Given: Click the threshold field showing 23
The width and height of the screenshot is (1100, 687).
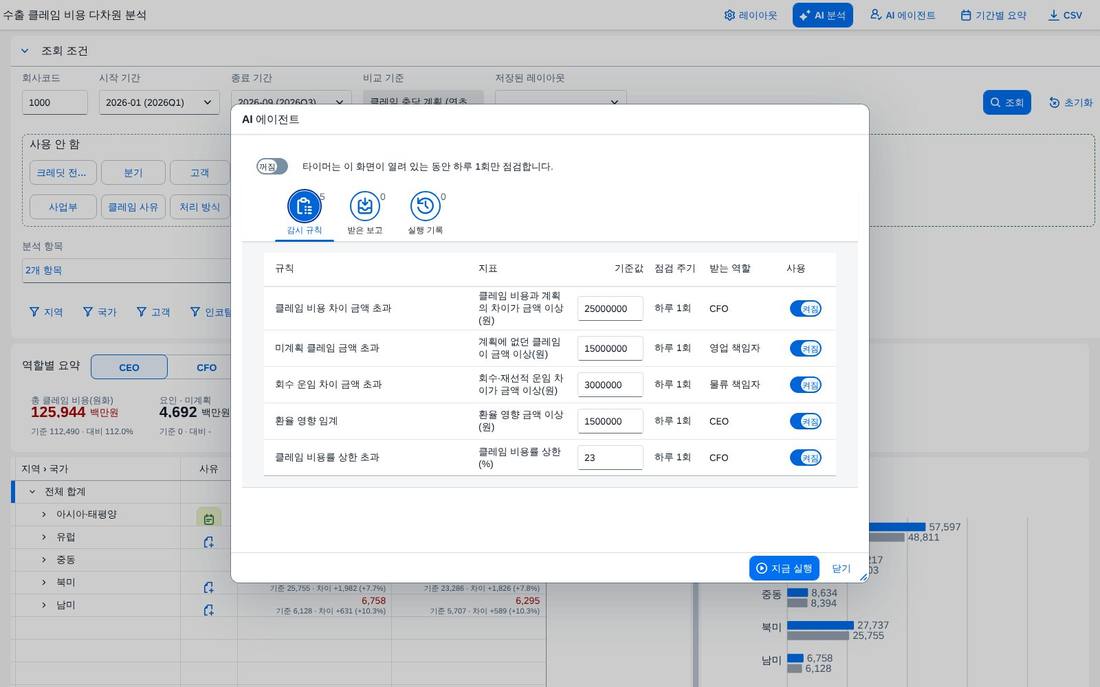Looking at the screenshot, I should pyautogui.click(x=610, y=458).
